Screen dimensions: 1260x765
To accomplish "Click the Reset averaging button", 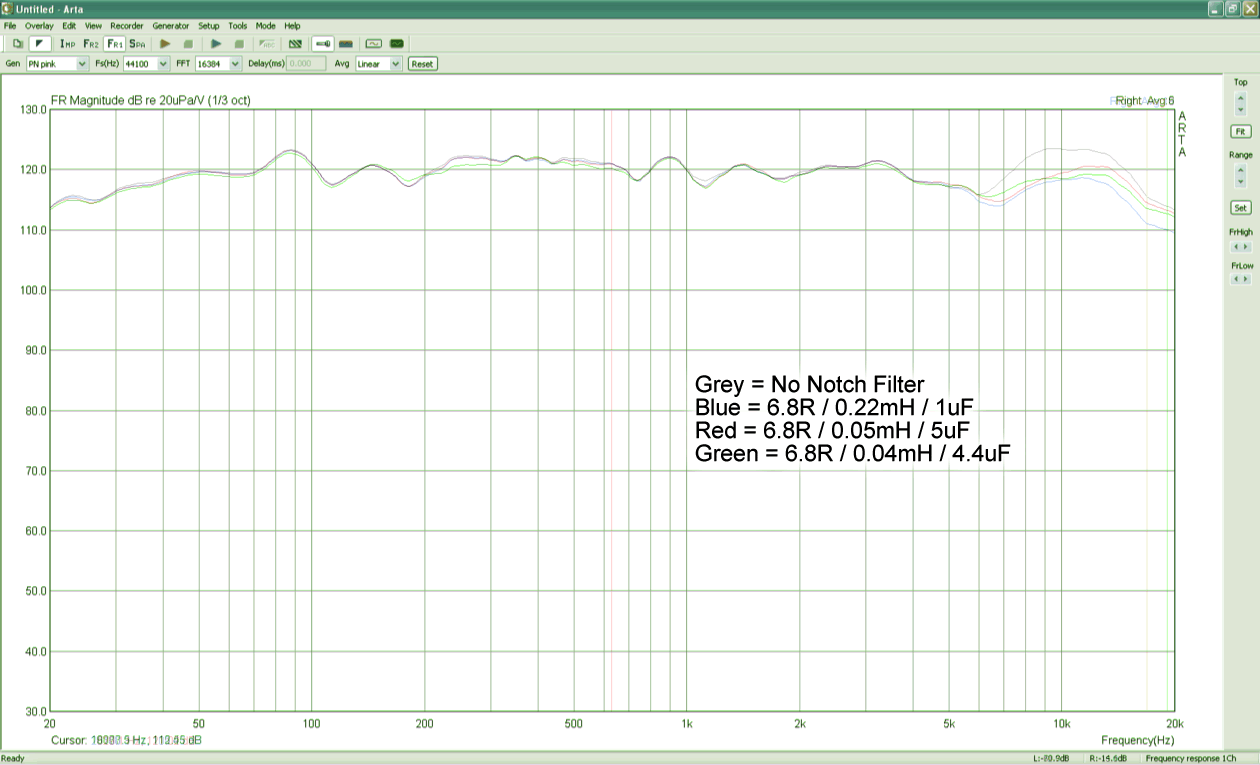I will [x=422, y=63].
